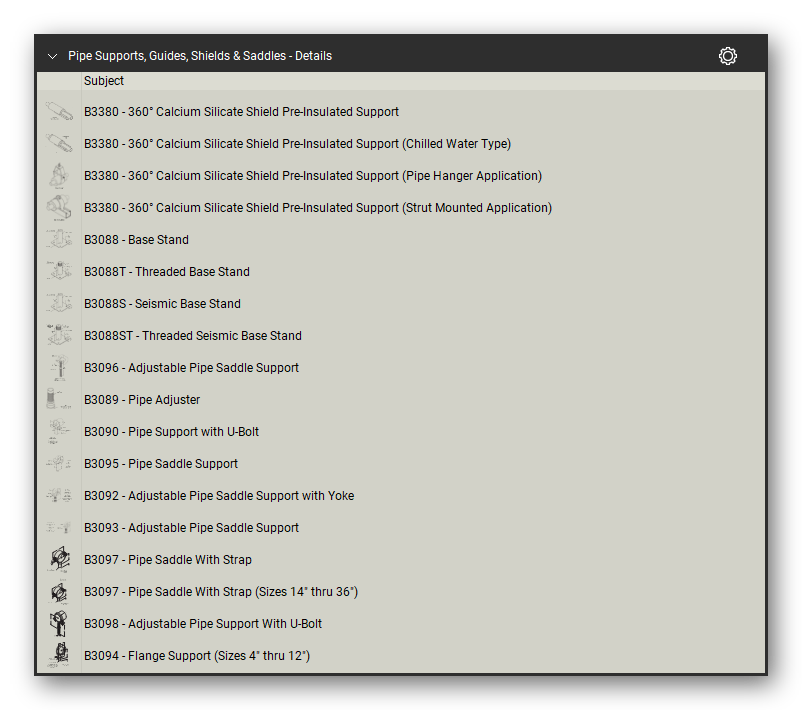Click thumbnail icon for B3097 Pipe Saddle With Strap
The height and width of the screenshot is (710, 802).
click(x=60, y=560)
